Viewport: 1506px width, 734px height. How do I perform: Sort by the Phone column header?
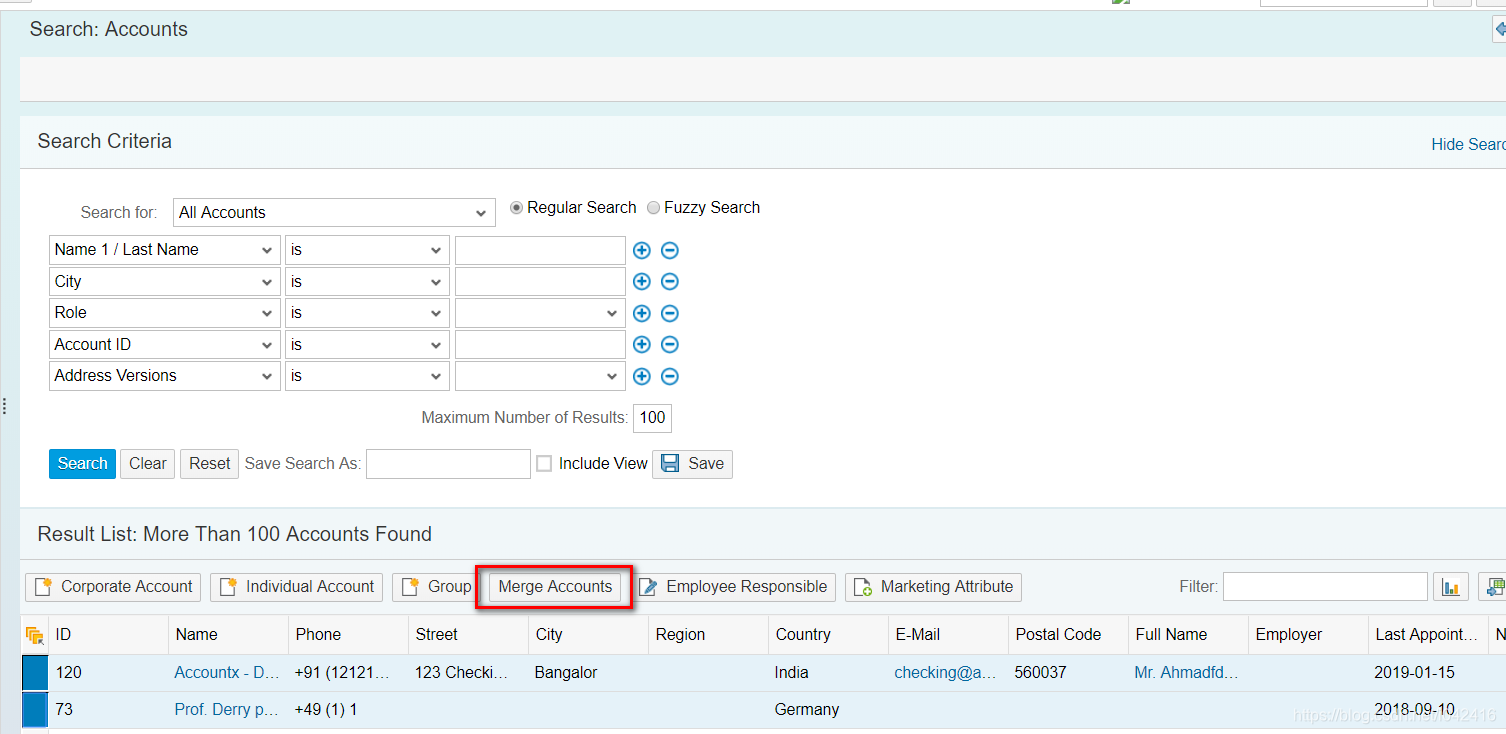click(x=348, y=635)
